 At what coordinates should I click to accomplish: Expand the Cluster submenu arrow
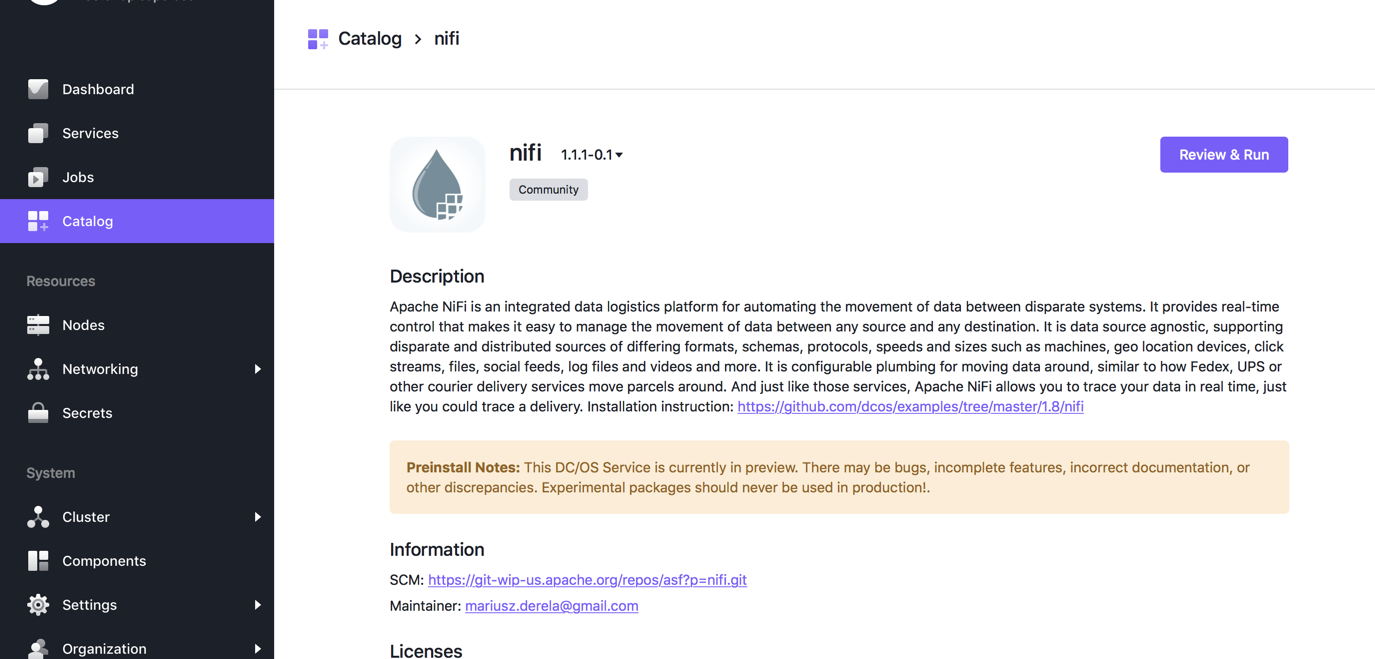click(257, 517)
